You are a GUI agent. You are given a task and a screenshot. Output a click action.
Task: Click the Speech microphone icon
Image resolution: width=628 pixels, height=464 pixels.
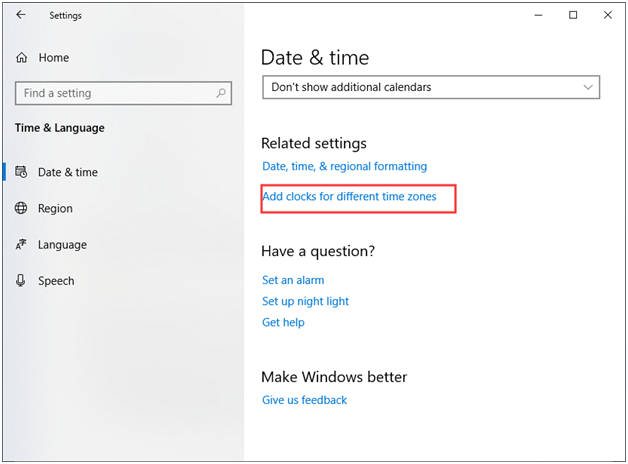pos(21,281)
